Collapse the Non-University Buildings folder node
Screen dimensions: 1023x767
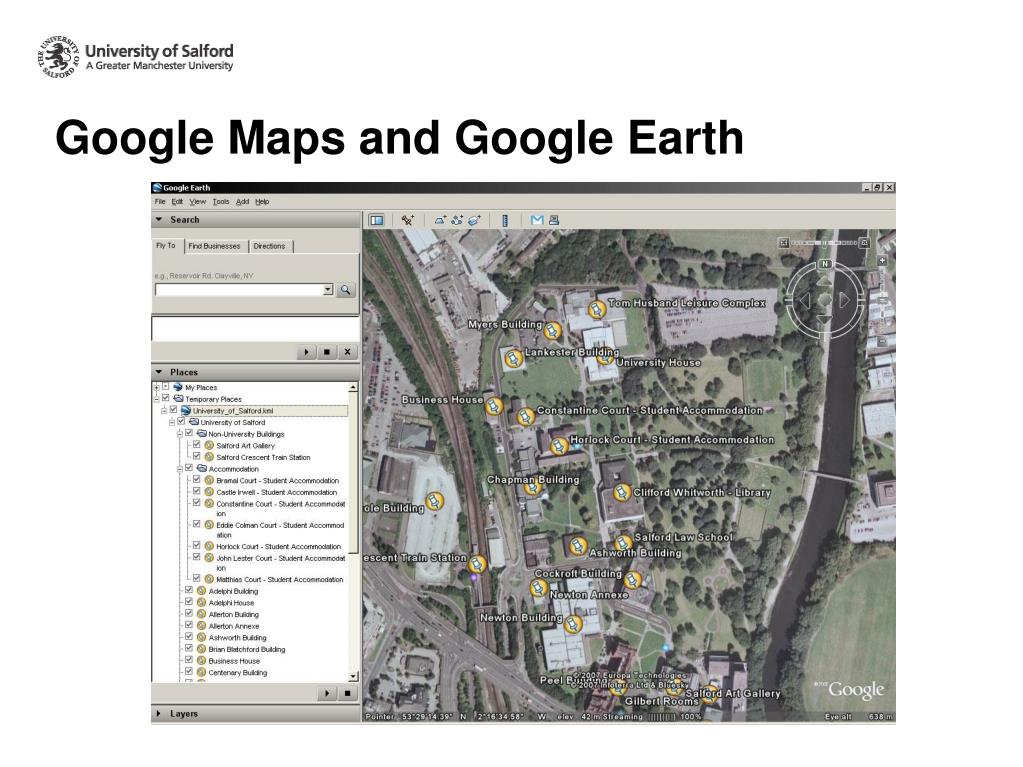click(180, 433)
